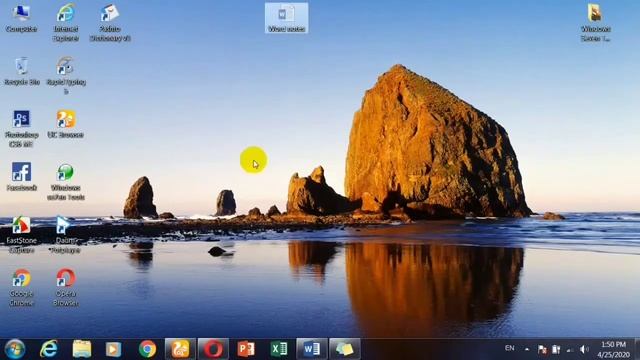Click the battery power tray icon

point(556,349)
